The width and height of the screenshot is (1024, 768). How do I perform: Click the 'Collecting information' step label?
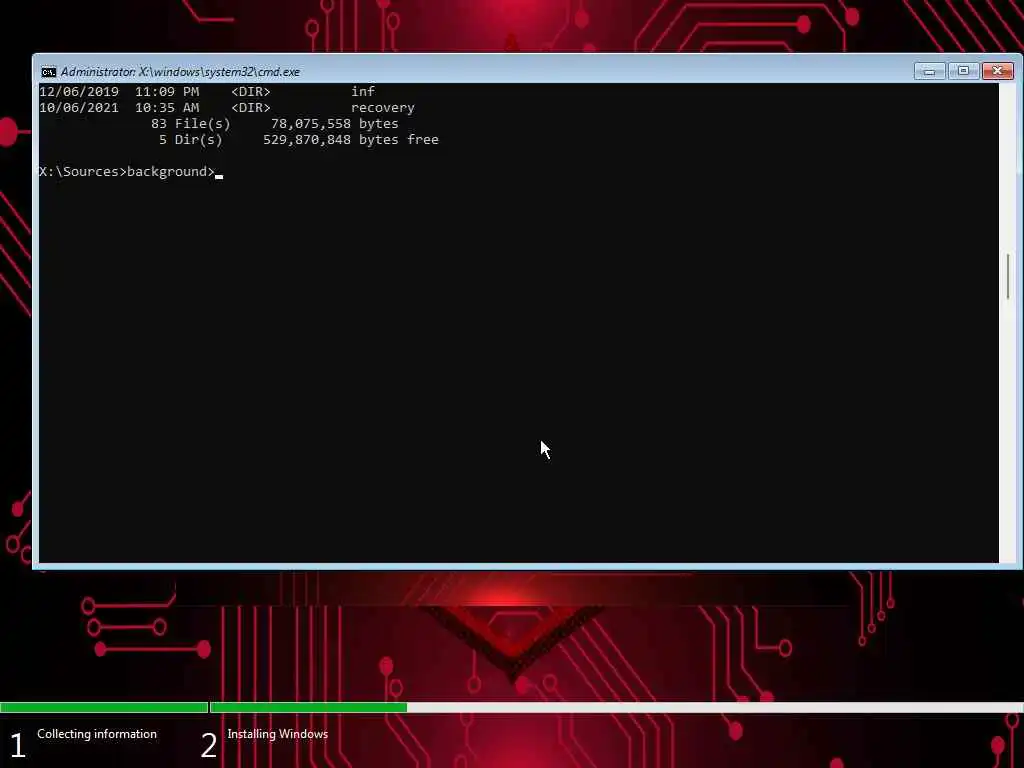point(97,734)
